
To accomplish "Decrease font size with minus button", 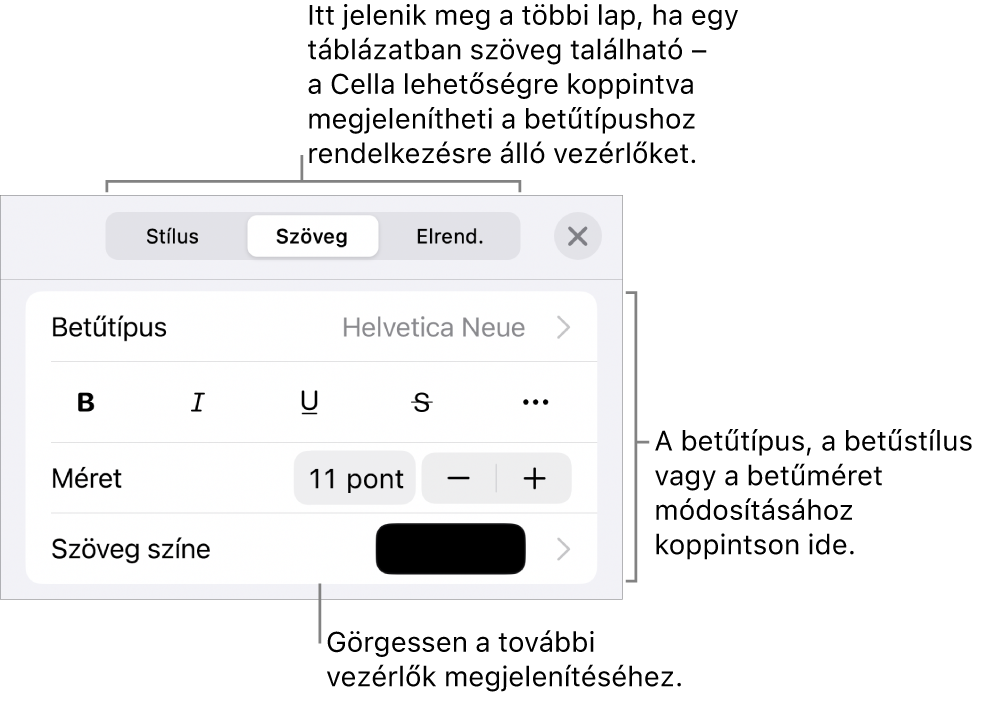I will 459,478.
